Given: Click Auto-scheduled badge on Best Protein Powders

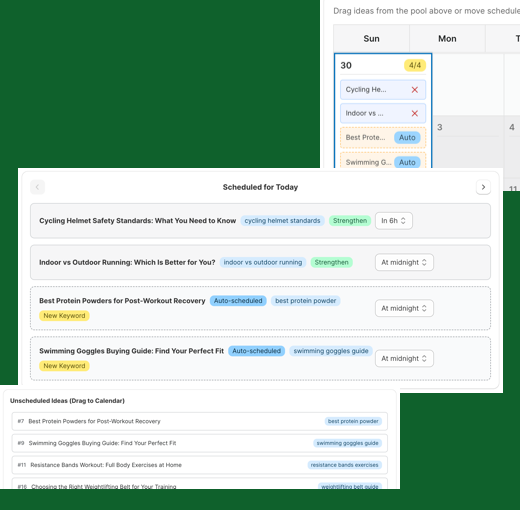Looking at the screenshot, I should [238, 301].
